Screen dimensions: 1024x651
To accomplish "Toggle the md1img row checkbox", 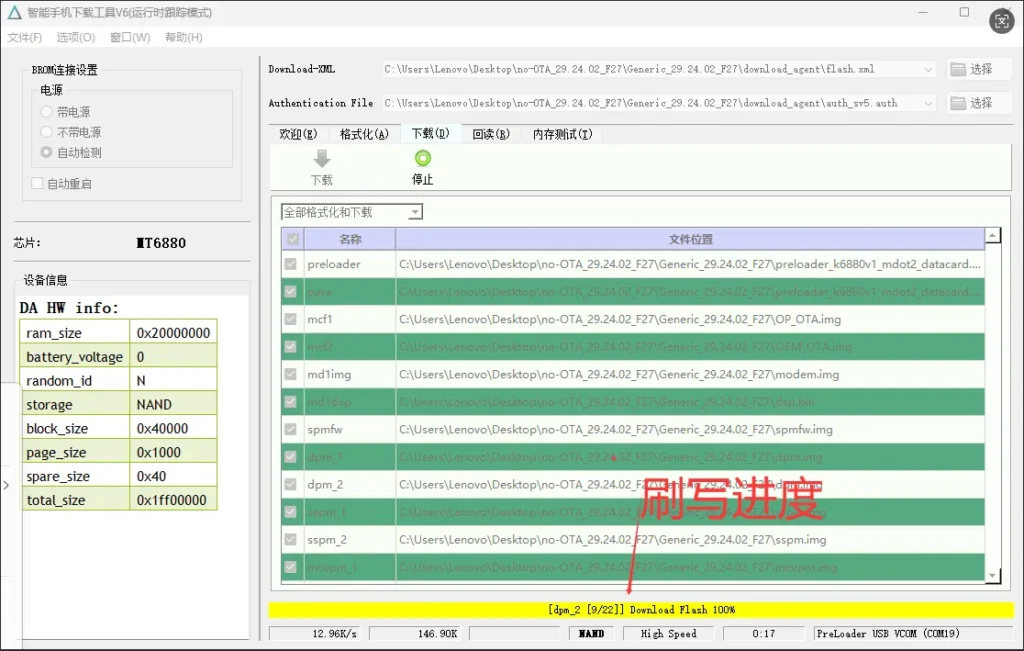I will coord(291,374).
